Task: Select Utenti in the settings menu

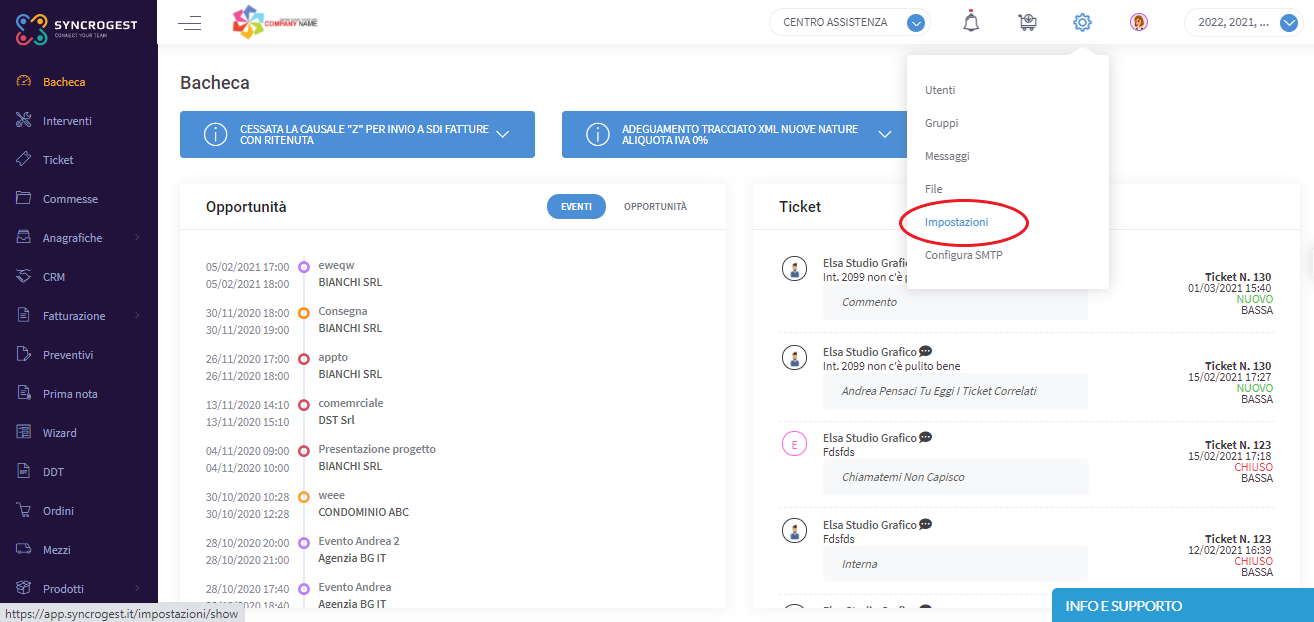Action: pyautogui.click(x=940, y=90)
